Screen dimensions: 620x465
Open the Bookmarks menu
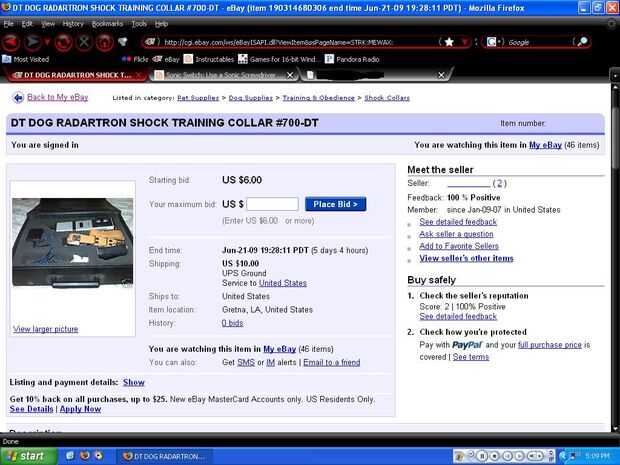[107, 24]
